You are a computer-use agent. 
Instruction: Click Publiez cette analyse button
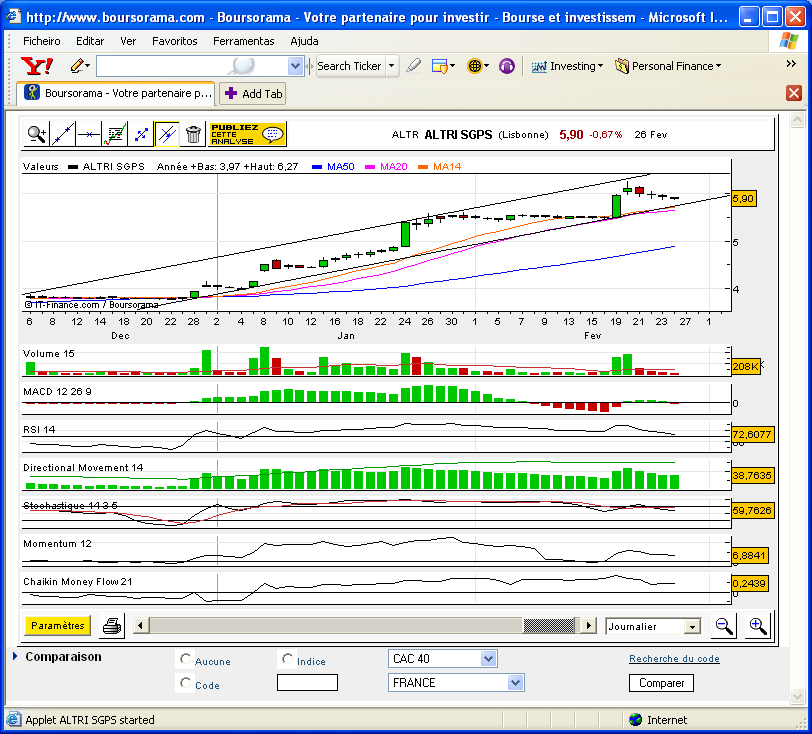pos(248,135)
